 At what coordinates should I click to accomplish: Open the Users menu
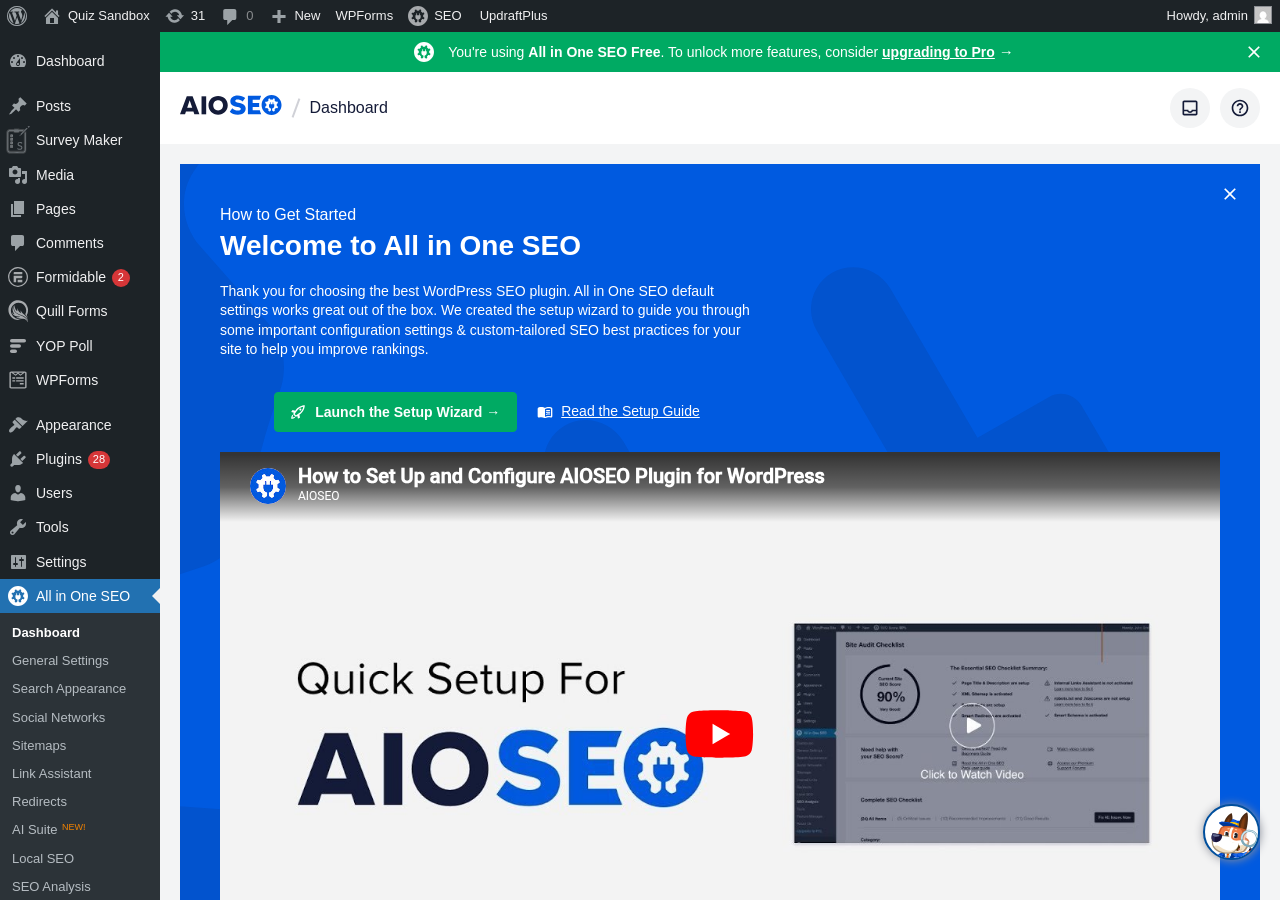click(x=80, y=493)
